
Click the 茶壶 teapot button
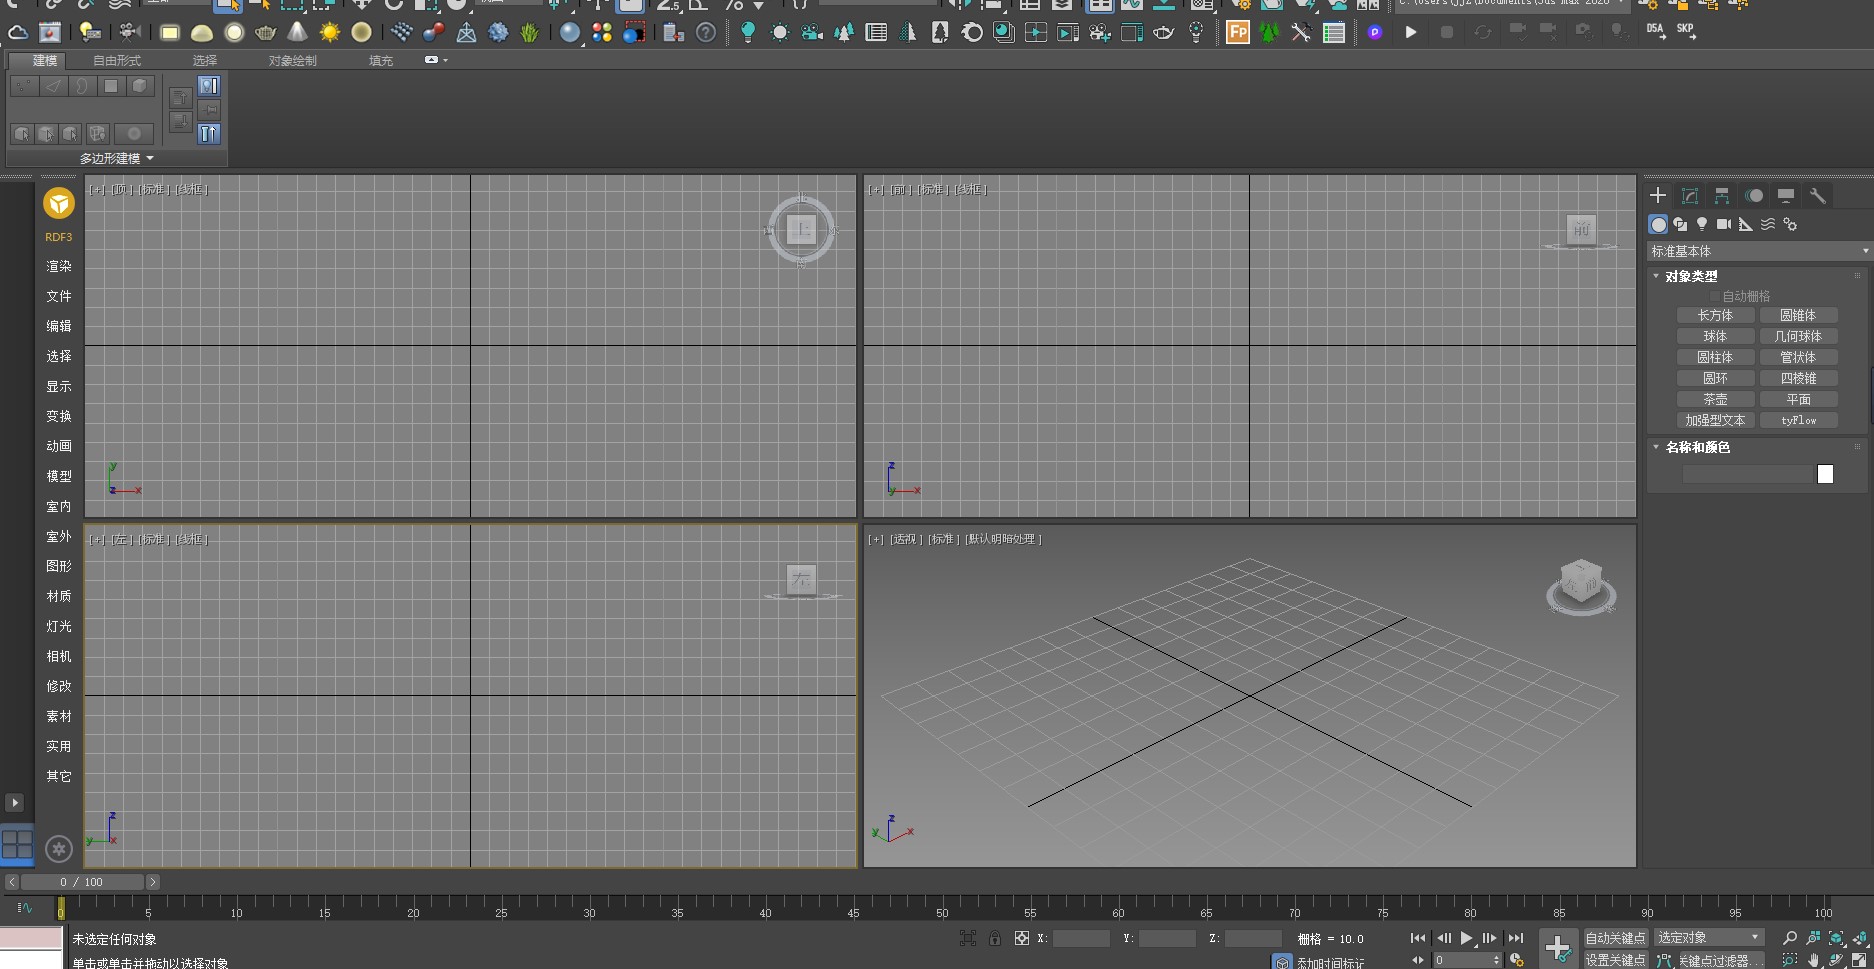(x=1715, y=399)
